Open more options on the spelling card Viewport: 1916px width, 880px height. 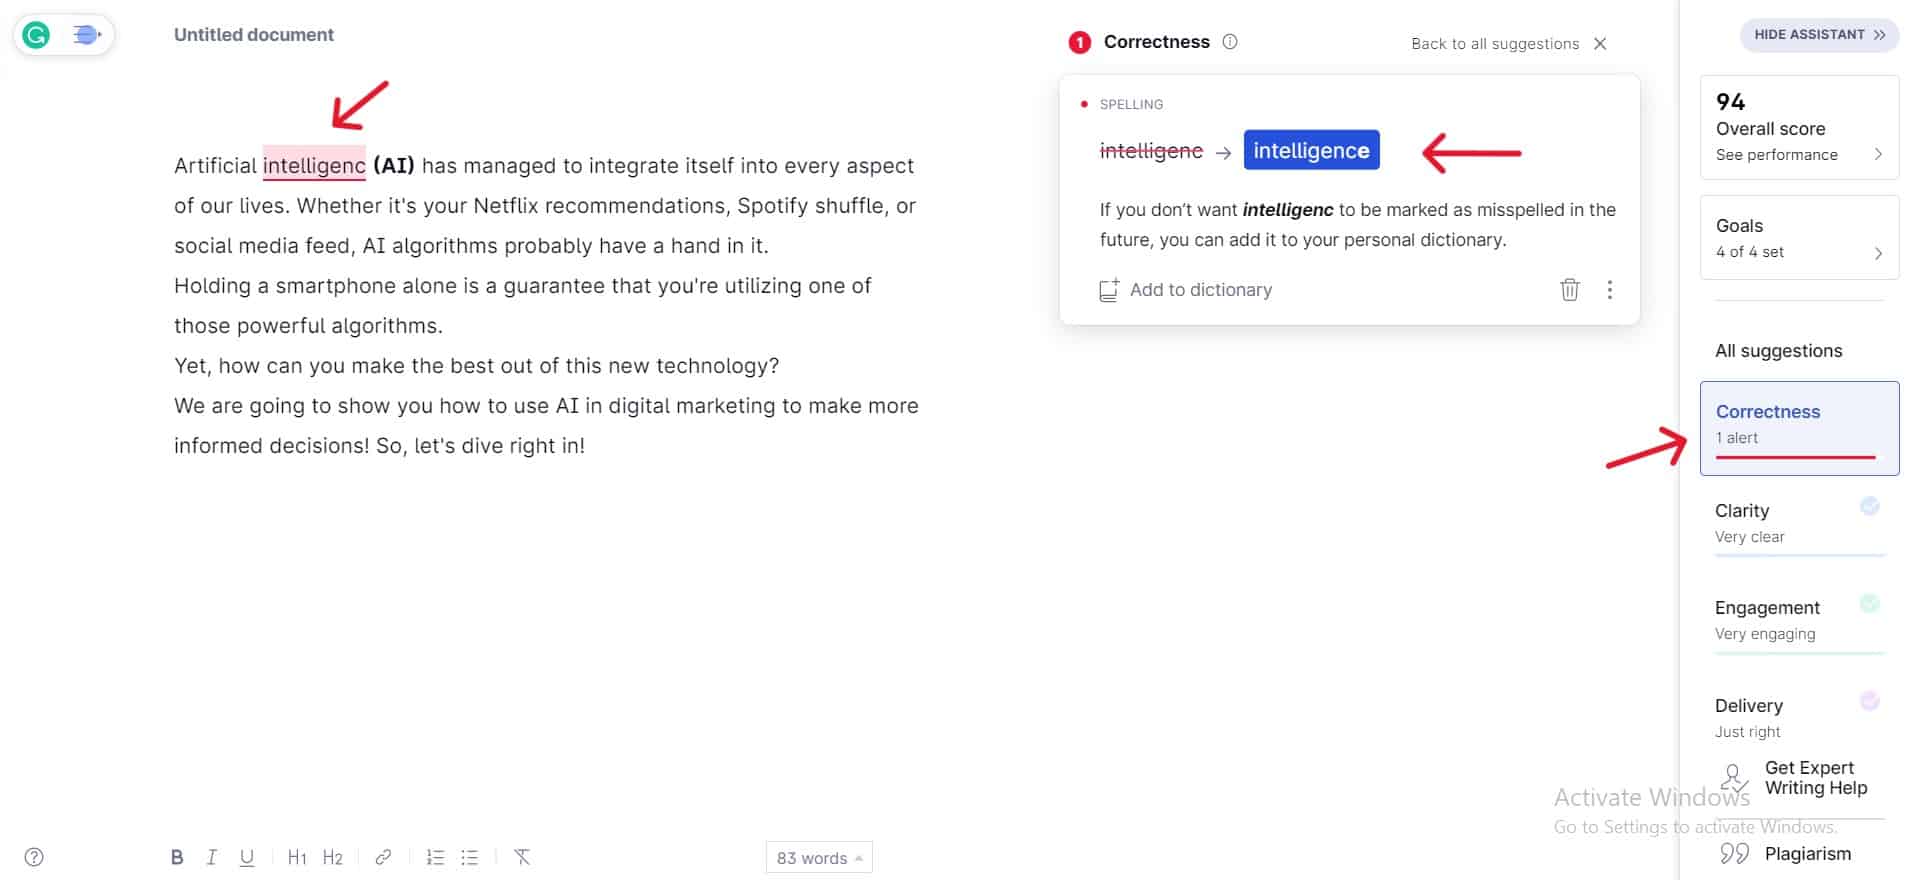1609,290
